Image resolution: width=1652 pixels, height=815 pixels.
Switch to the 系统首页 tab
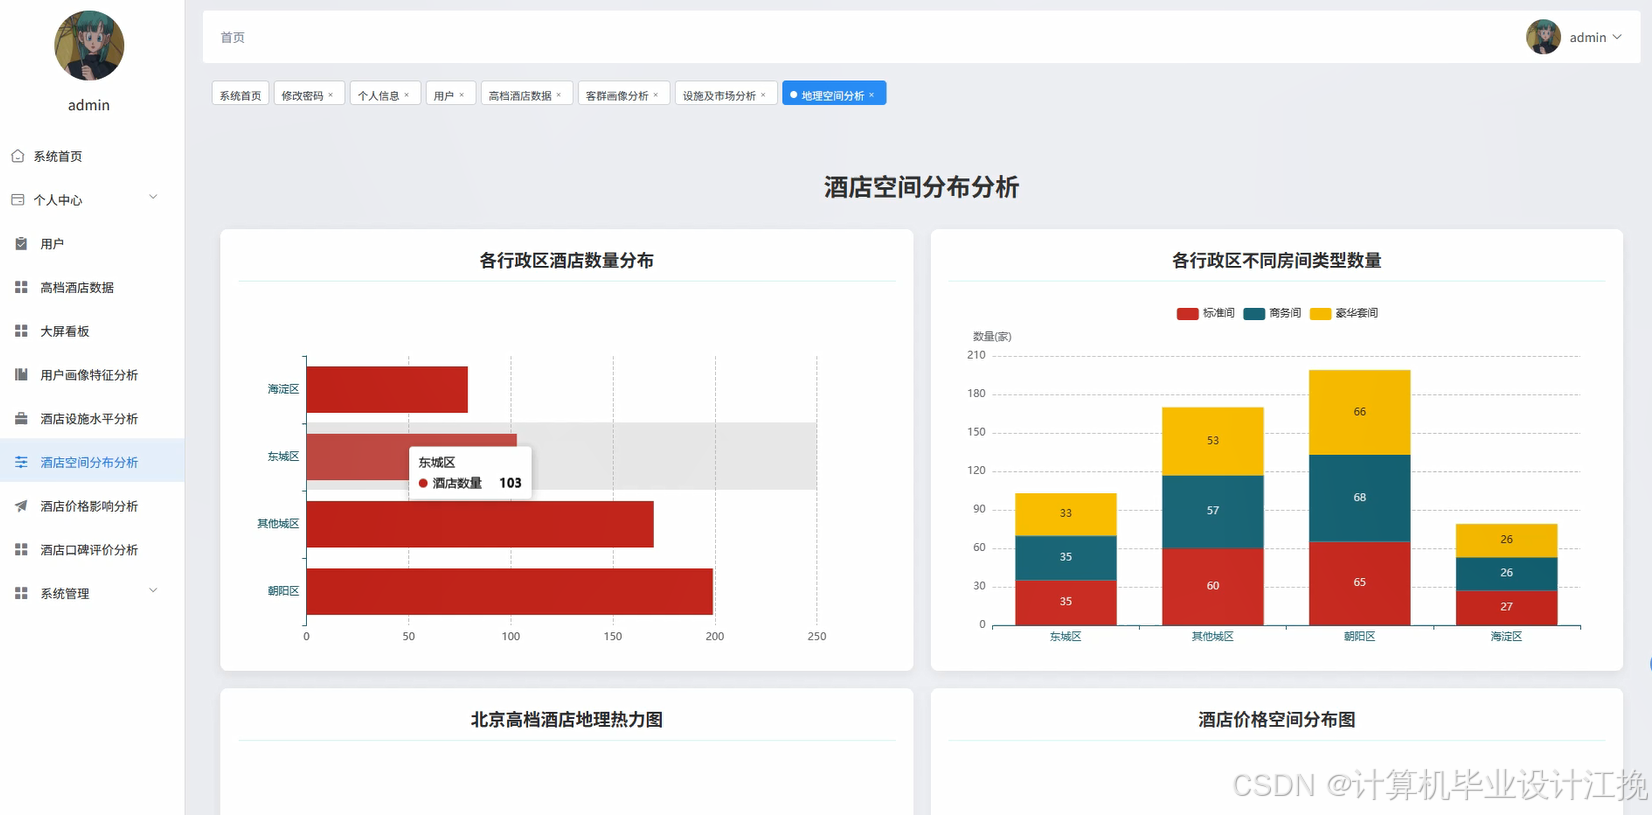click(240, 94)
